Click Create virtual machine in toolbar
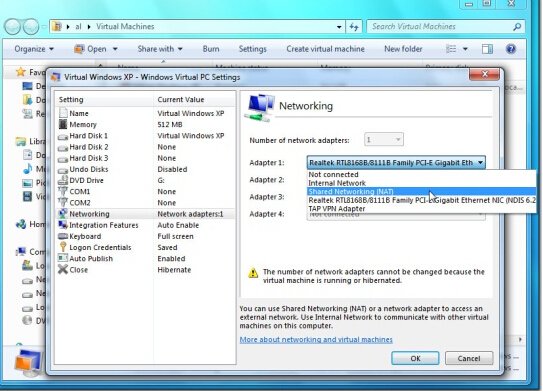 (326, 49)
